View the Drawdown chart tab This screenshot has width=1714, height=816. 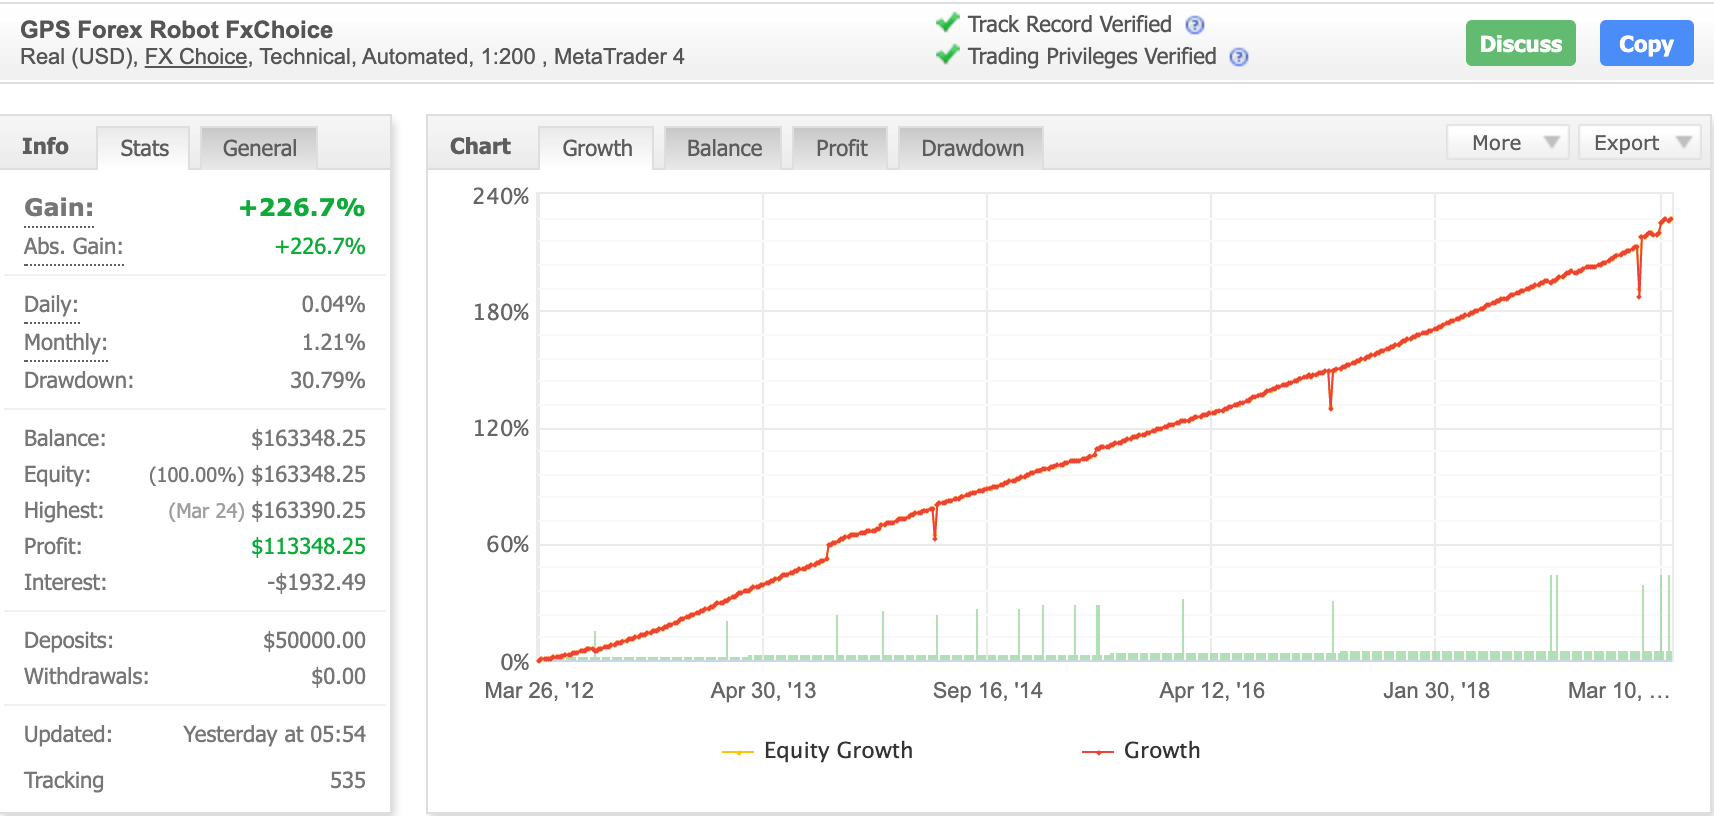click(x=971, y=148)
